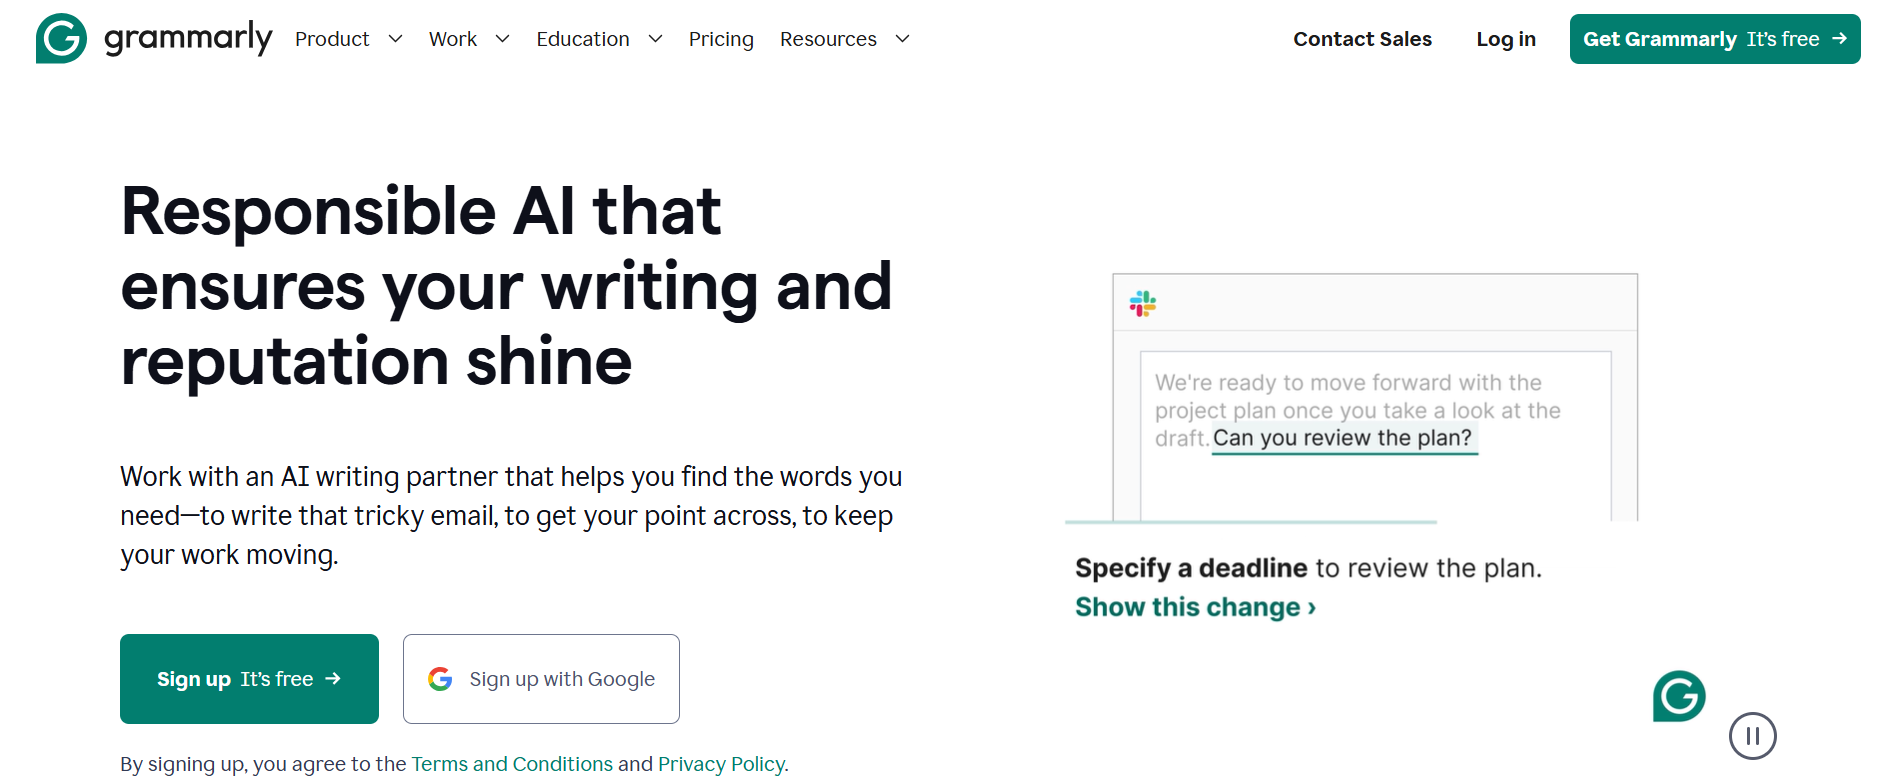The height and width of the screenshot is (779, 1883).
Task: Click the 'Responsible AI' headline
Action: pos(506,286)
